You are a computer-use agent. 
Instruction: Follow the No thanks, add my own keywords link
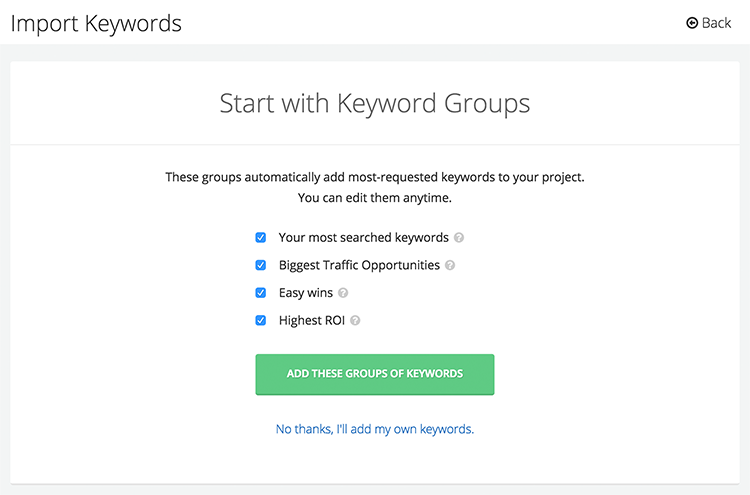pos(375,429)
